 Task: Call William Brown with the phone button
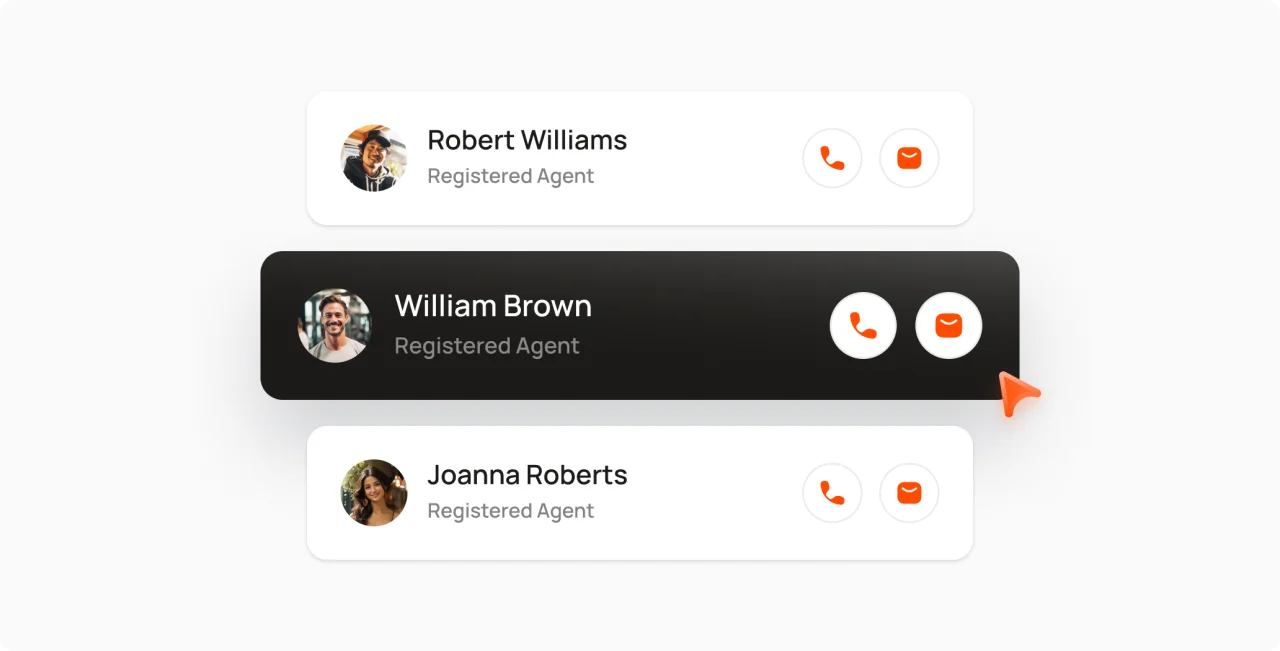pos(863,325)
